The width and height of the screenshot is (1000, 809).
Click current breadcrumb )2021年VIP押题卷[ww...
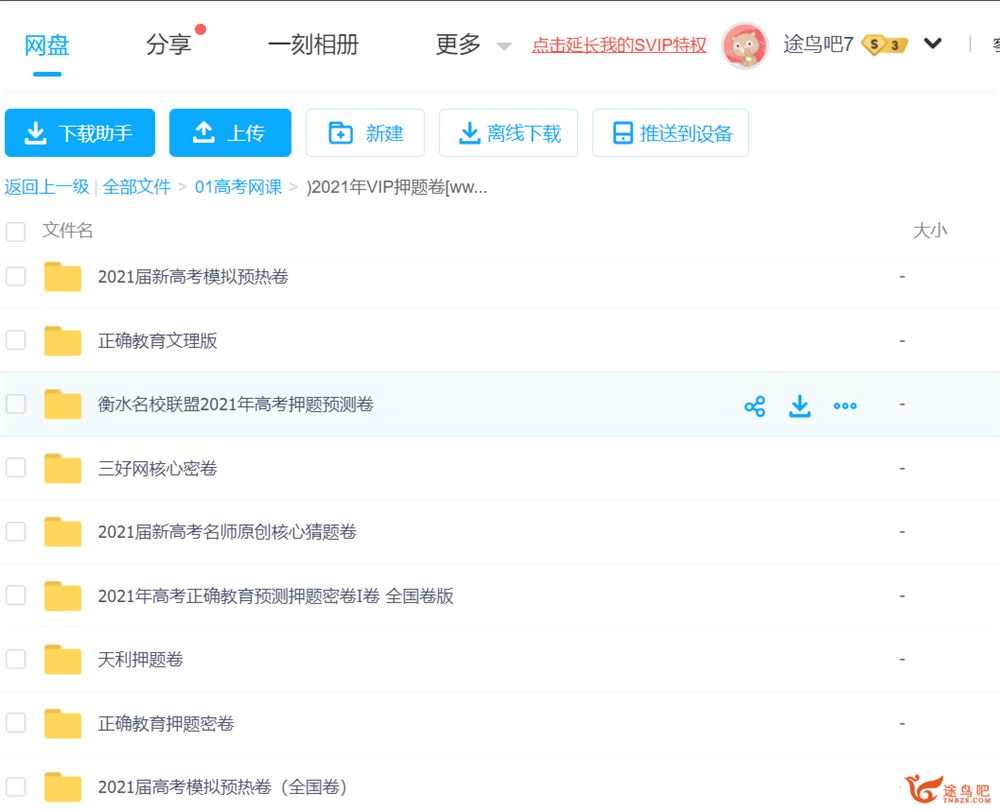click(x=397, y=187)
